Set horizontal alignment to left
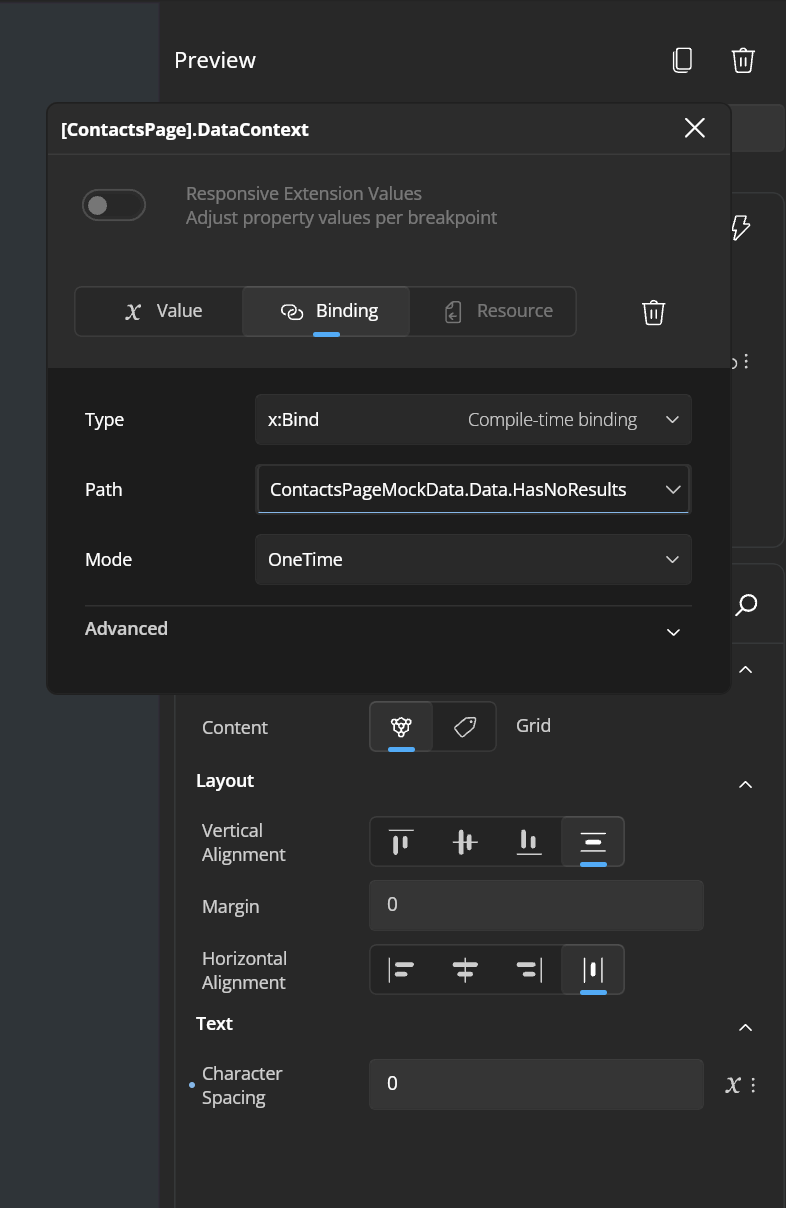Screen dimensions: 786x1208 [401, 970]
